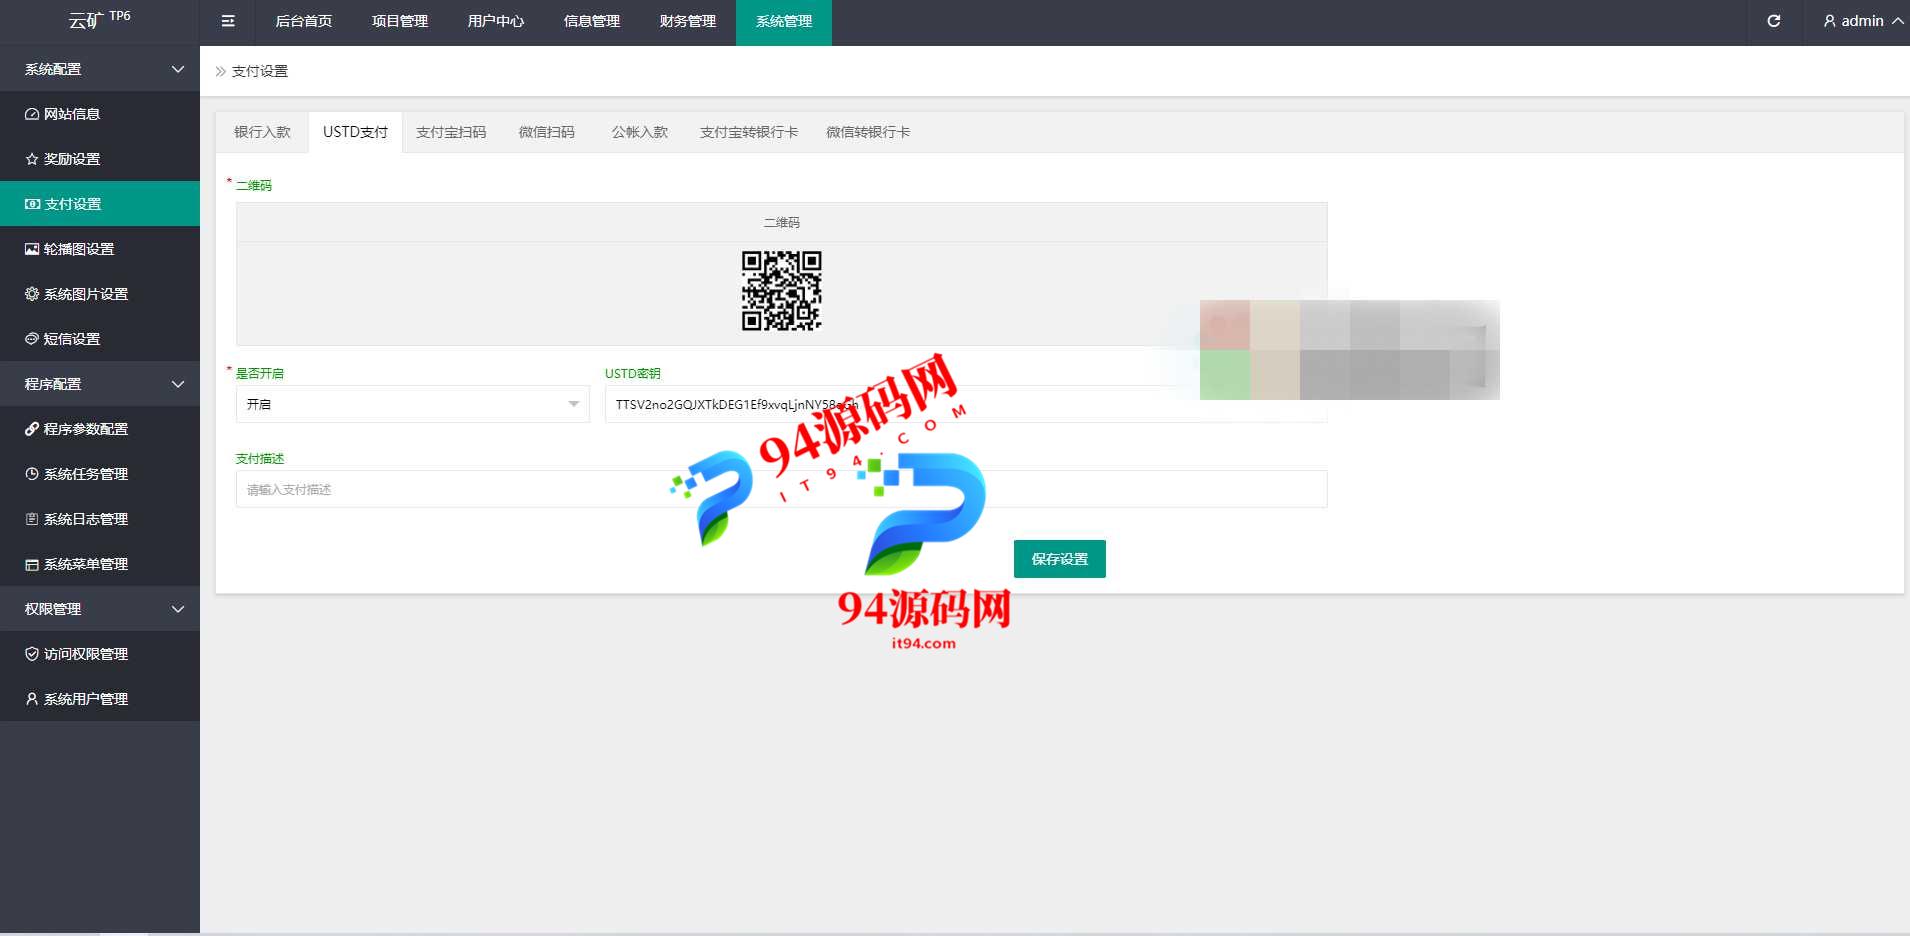Open 奖励设置 in the sidebar

[x=100, y=159]
